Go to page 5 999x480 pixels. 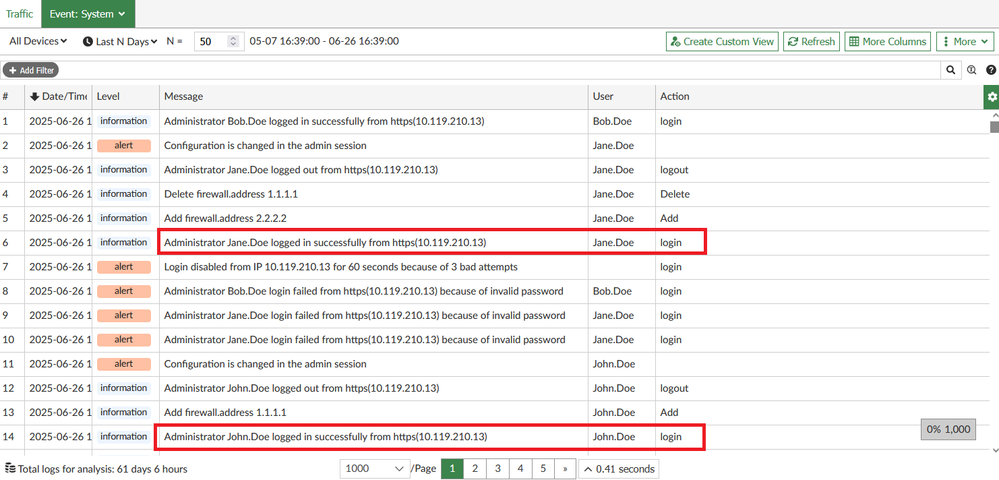pyautogui.click(x=543, y=469)
